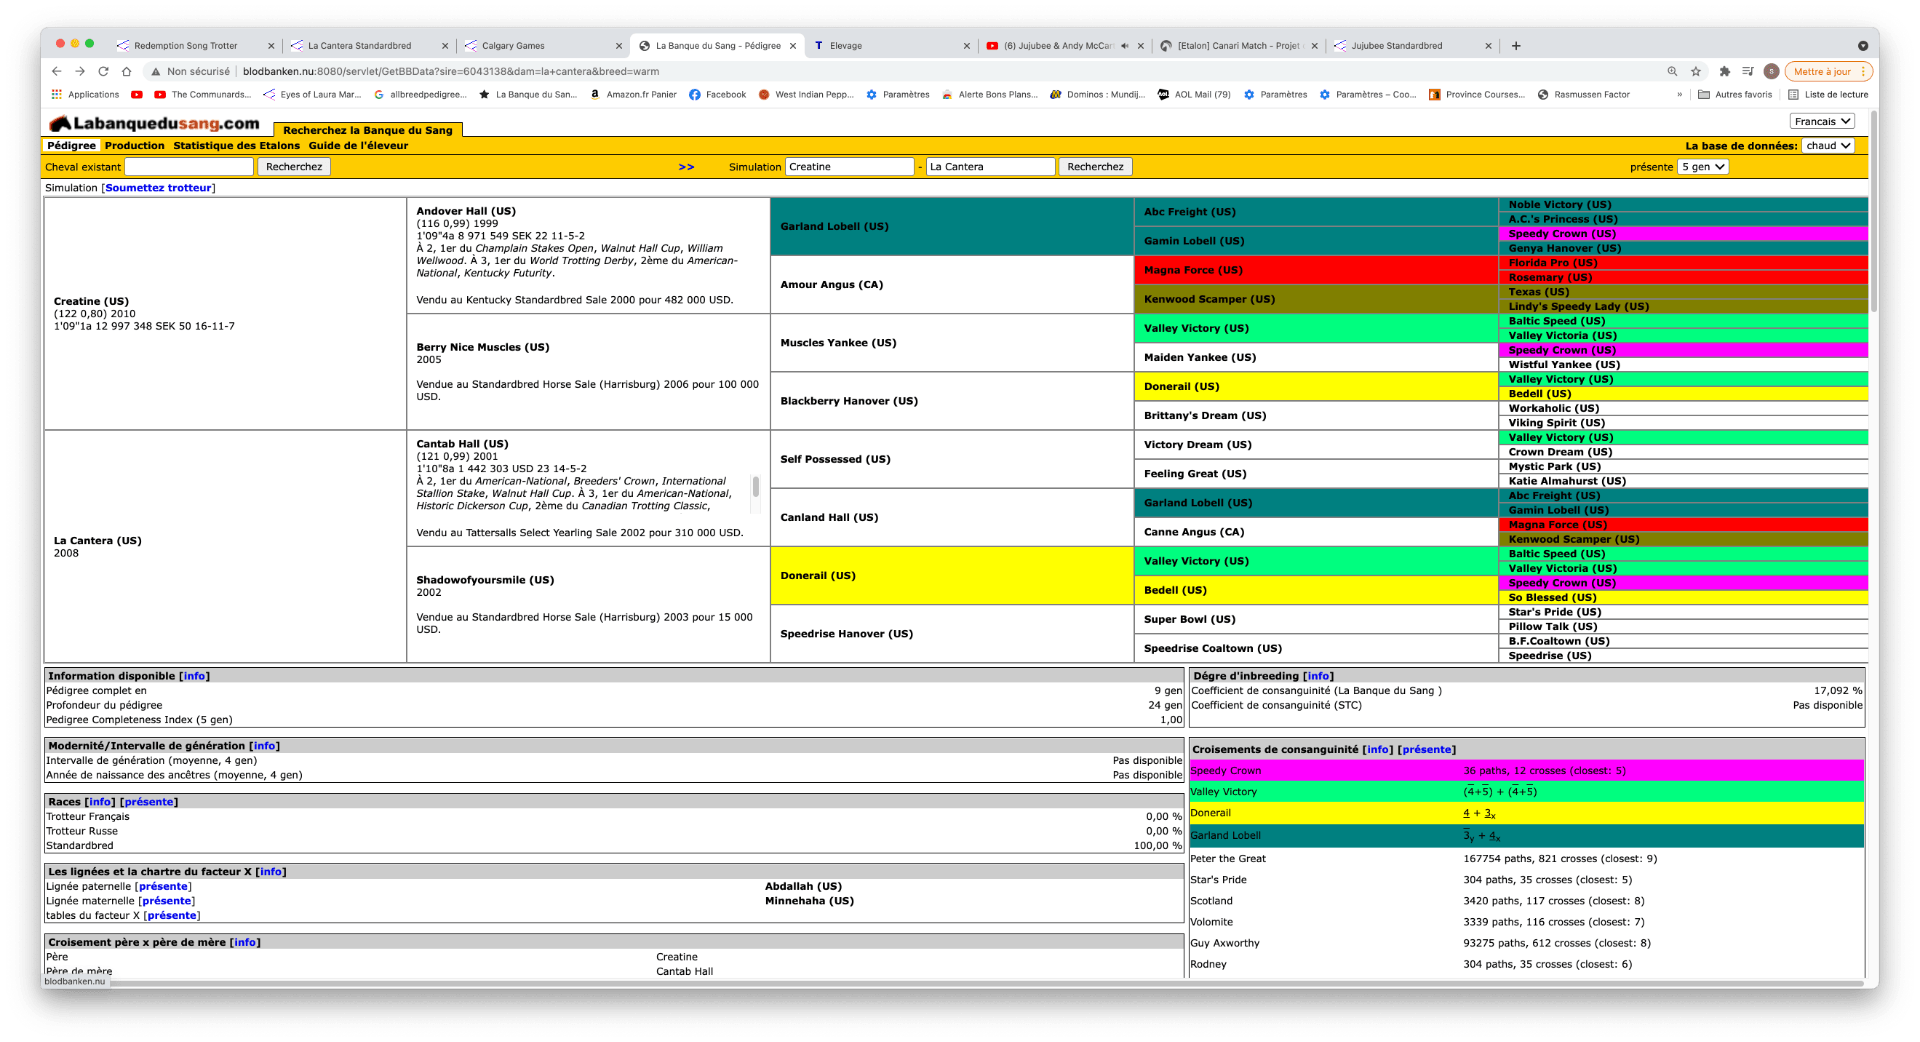Open the extensions puzzle icon
The height and width of the screenshot is (1042, 1920).
[1724, 71]
